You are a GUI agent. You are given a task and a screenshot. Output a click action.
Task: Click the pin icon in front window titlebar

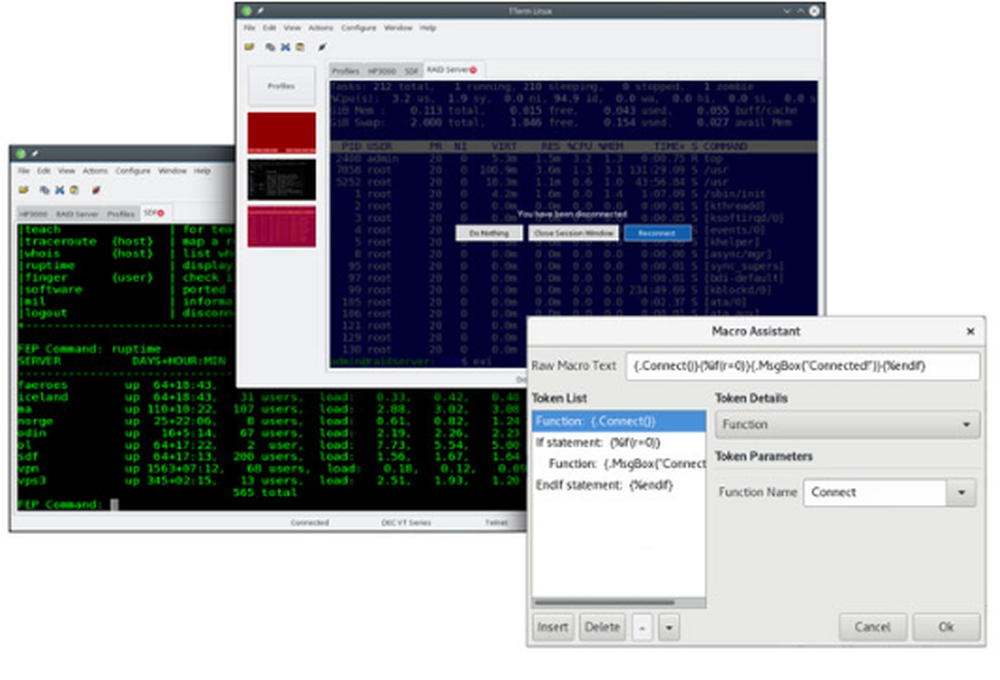tap(260, 11)
